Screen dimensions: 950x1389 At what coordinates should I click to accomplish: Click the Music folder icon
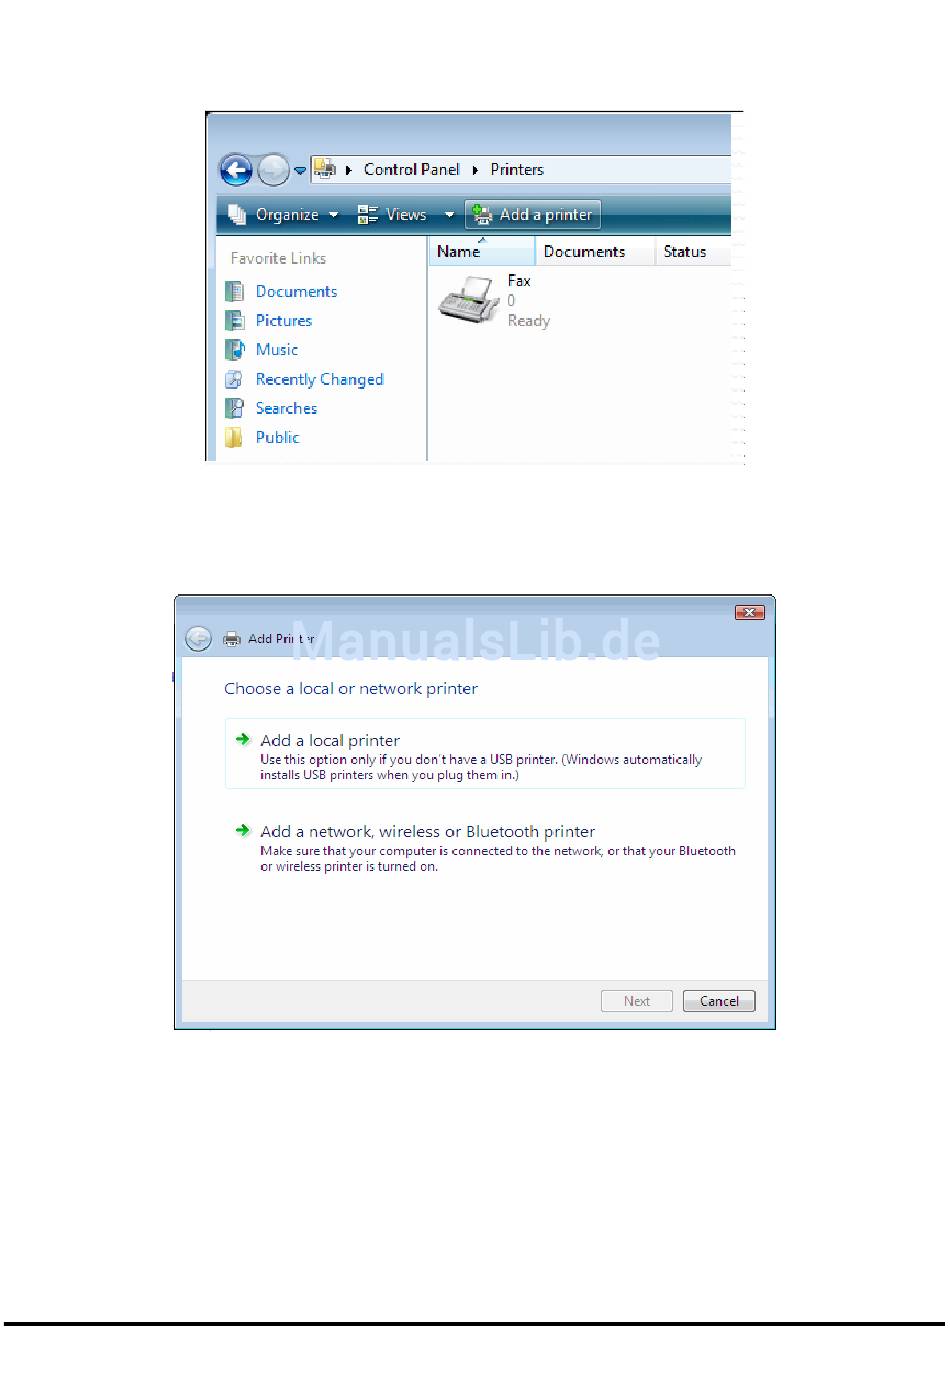coord(234,349)
